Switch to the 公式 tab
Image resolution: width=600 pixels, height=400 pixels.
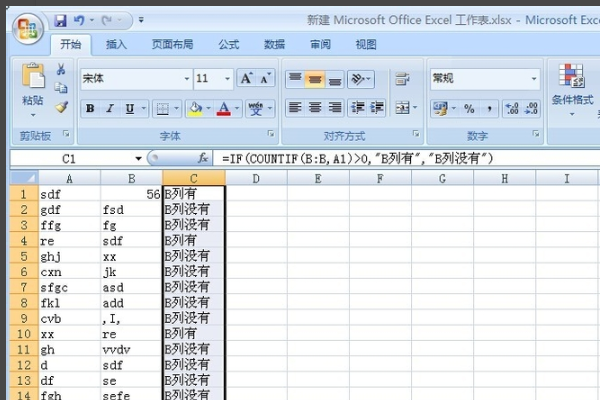click(x=229, y=44)
